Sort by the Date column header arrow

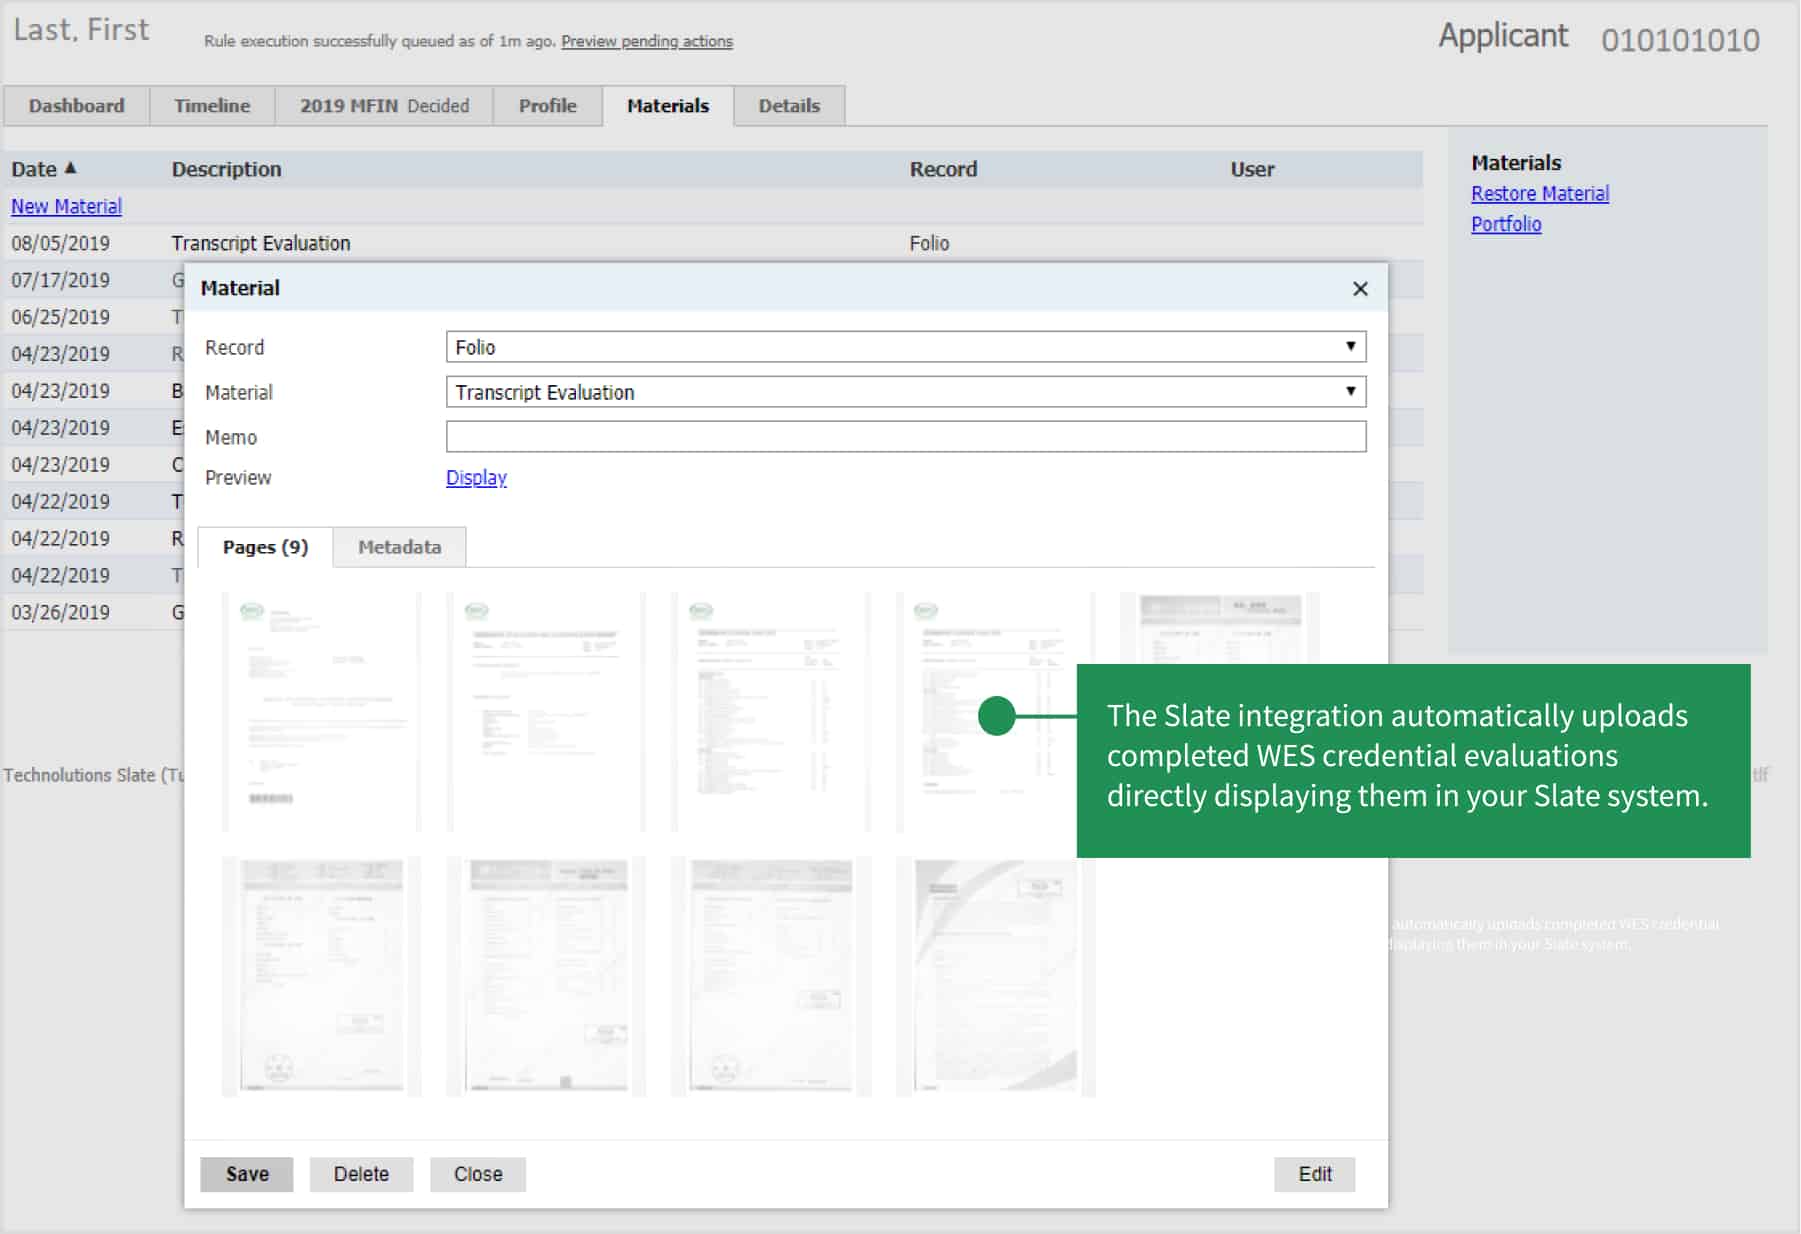70,168
